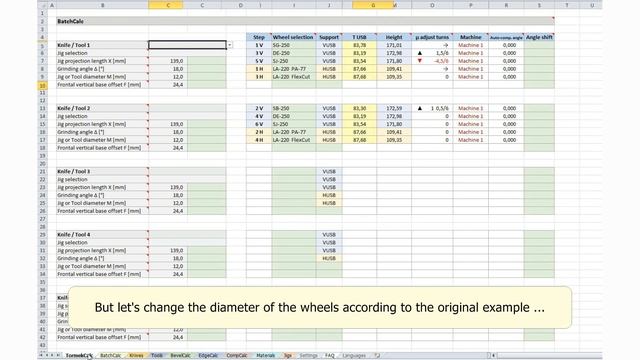The image size is (640, 360).
Task: Open the Jigs sheet tab
Action: point(288,356)
